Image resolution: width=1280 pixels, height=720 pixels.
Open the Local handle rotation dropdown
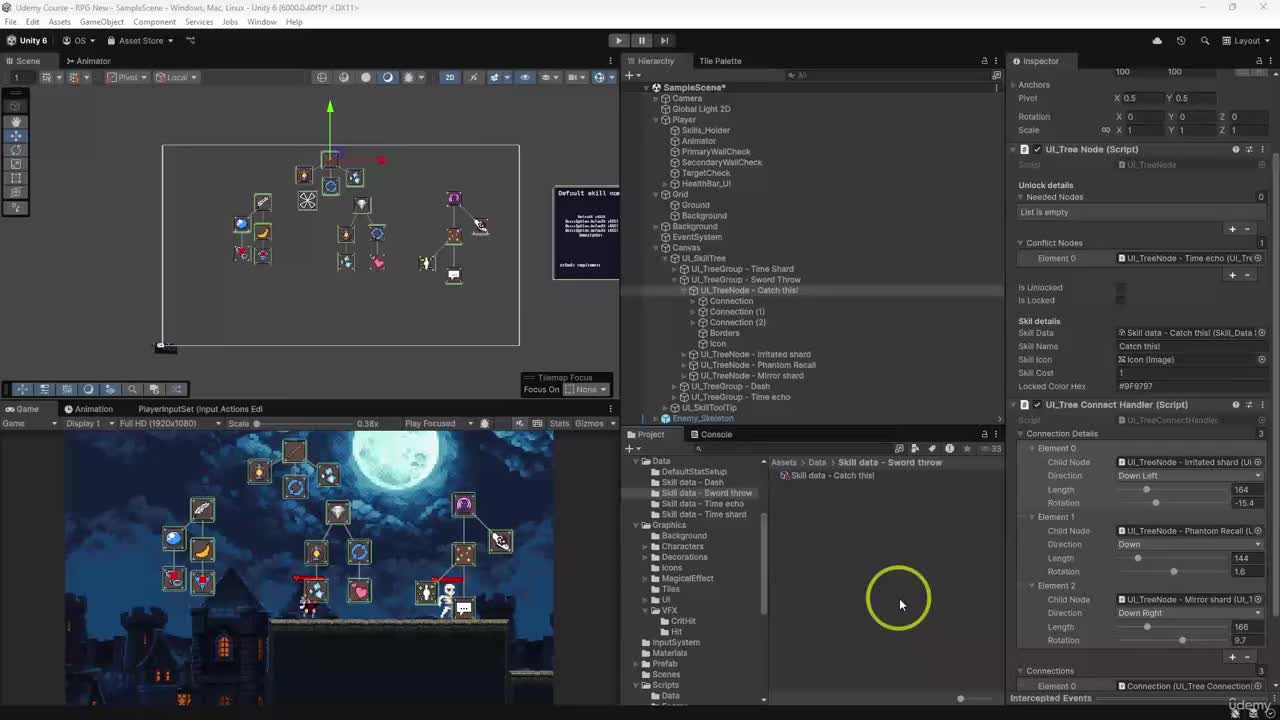click(x=177, y=77)
